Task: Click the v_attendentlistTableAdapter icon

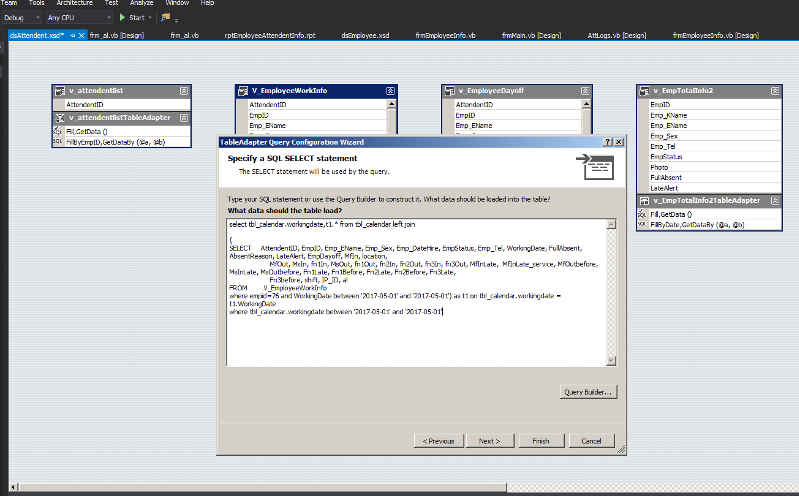Action: 60,117
